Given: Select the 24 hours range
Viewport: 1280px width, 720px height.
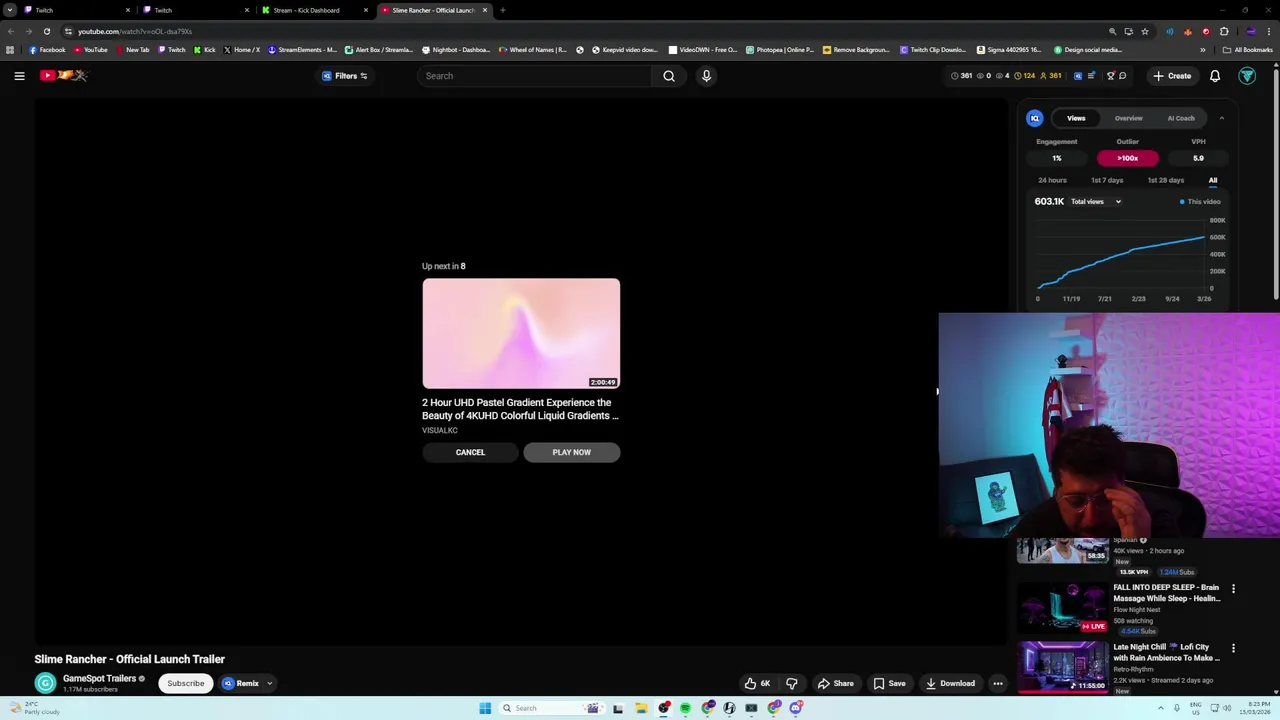Looking at the screenshot, I should [1052, 180].
